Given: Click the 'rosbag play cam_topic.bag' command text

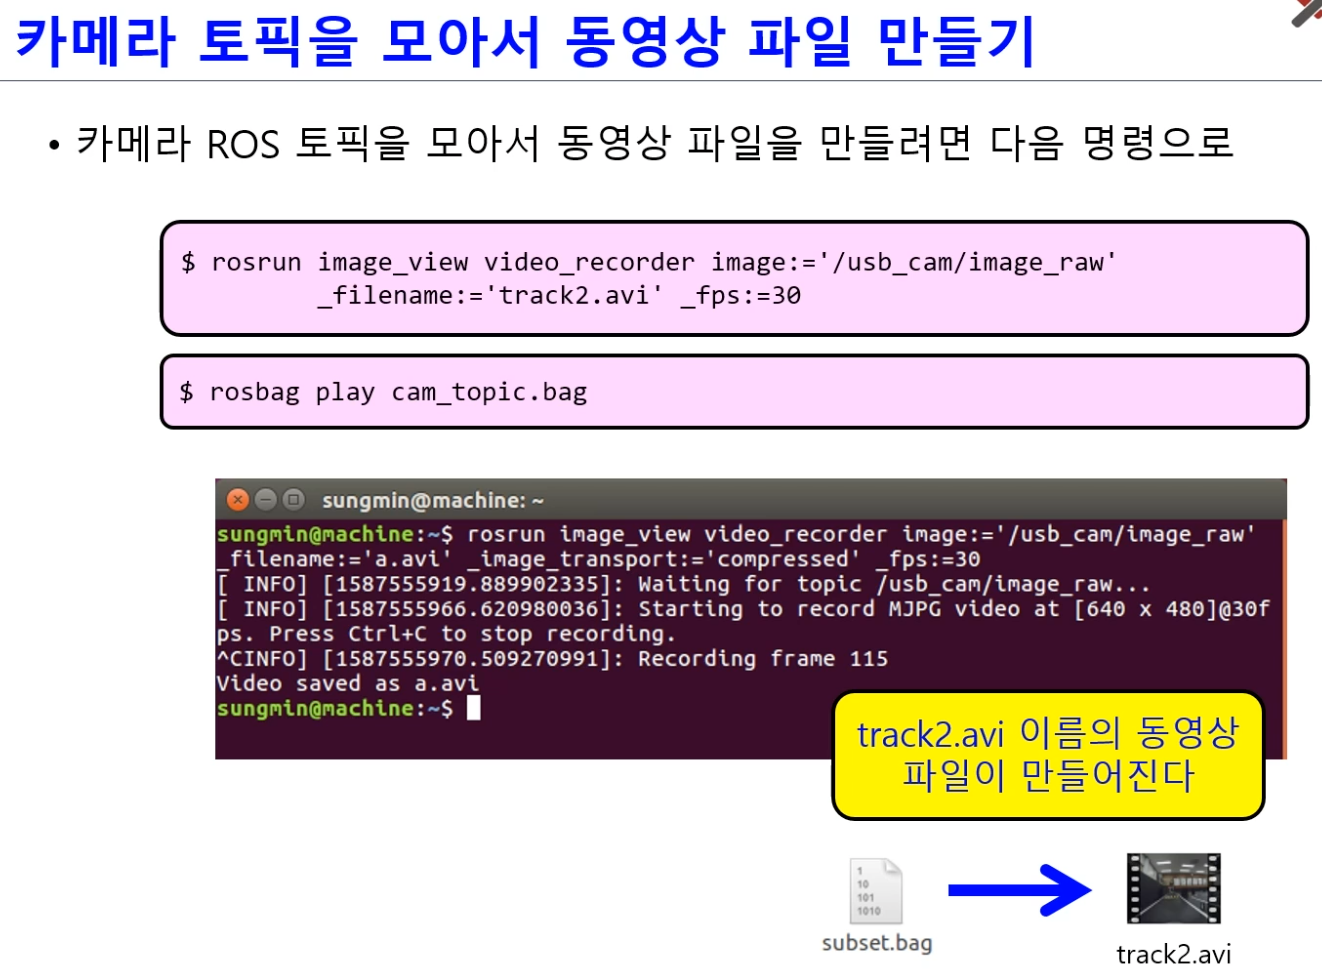Looking at the screenshot, I should tap(398, 392).
